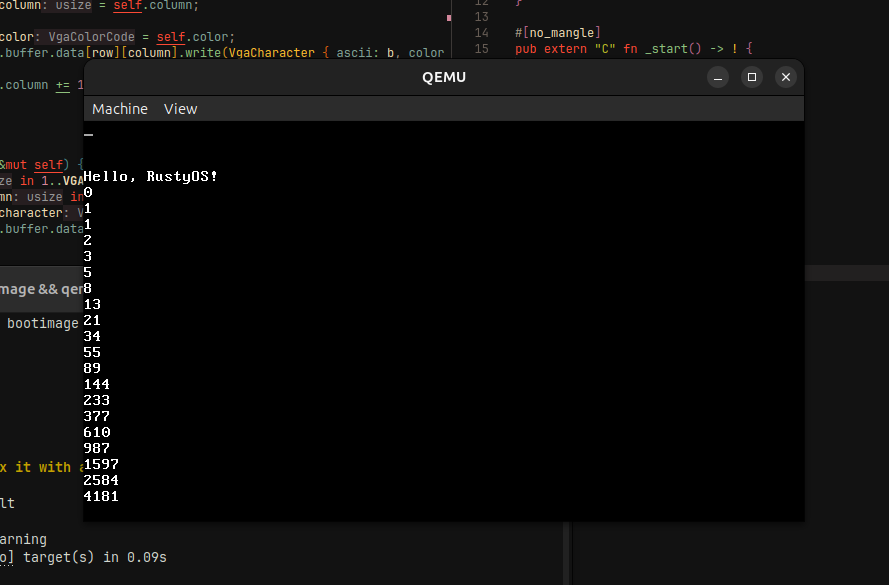Image resolution: width=889 pixels, height=585 pixels.
Task: Click the _start function name in editor
Action: (x=666, y=49)
